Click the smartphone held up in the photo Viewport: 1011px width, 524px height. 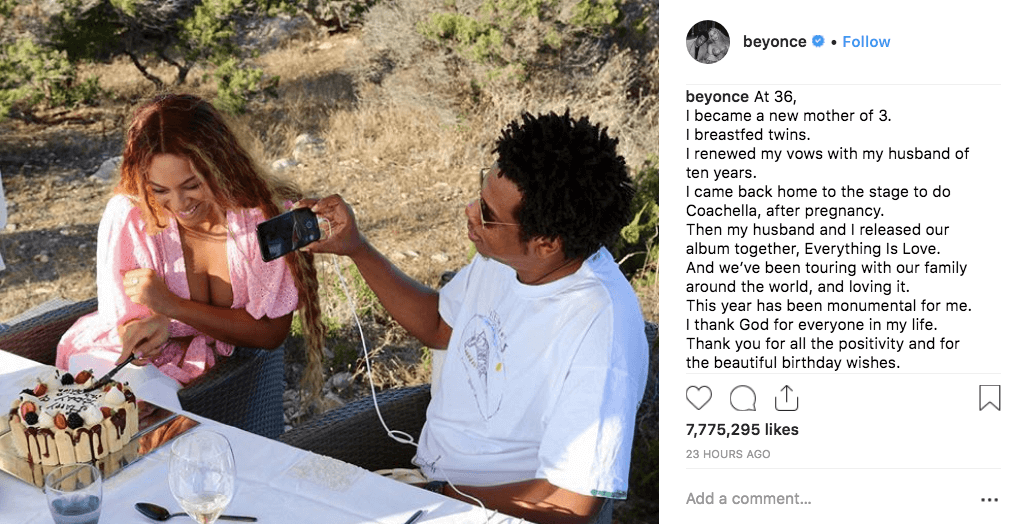point(288,234)
